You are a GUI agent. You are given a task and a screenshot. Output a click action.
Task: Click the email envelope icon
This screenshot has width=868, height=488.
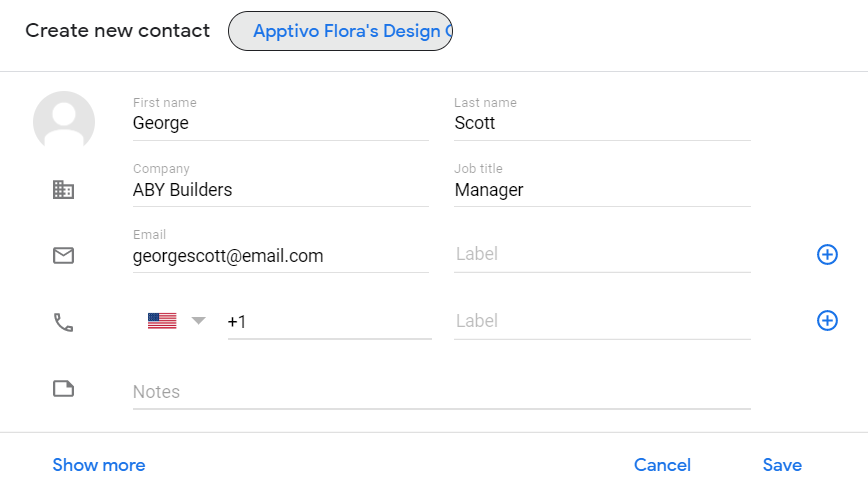(63, 255)
